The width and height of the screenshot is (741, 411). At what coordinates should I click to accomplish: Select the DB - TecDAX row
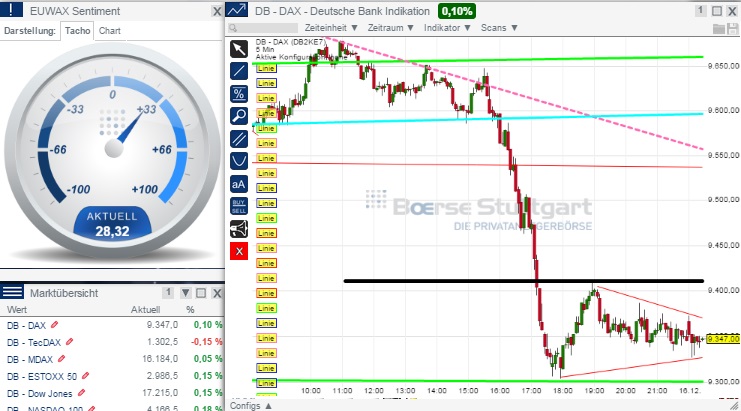pos(112,342)
